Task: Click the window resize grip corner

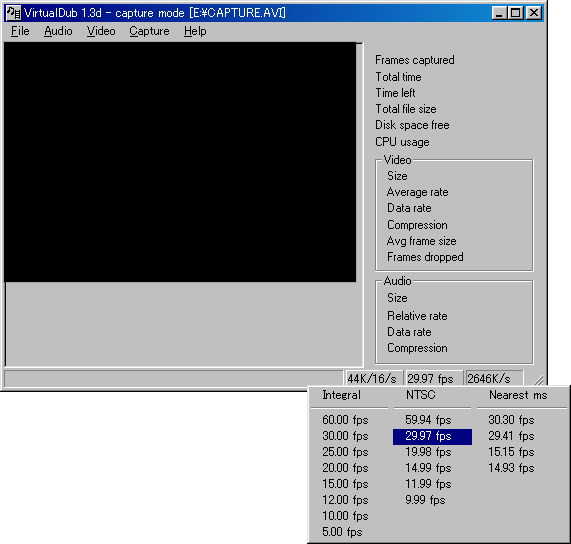Action: 538,380
